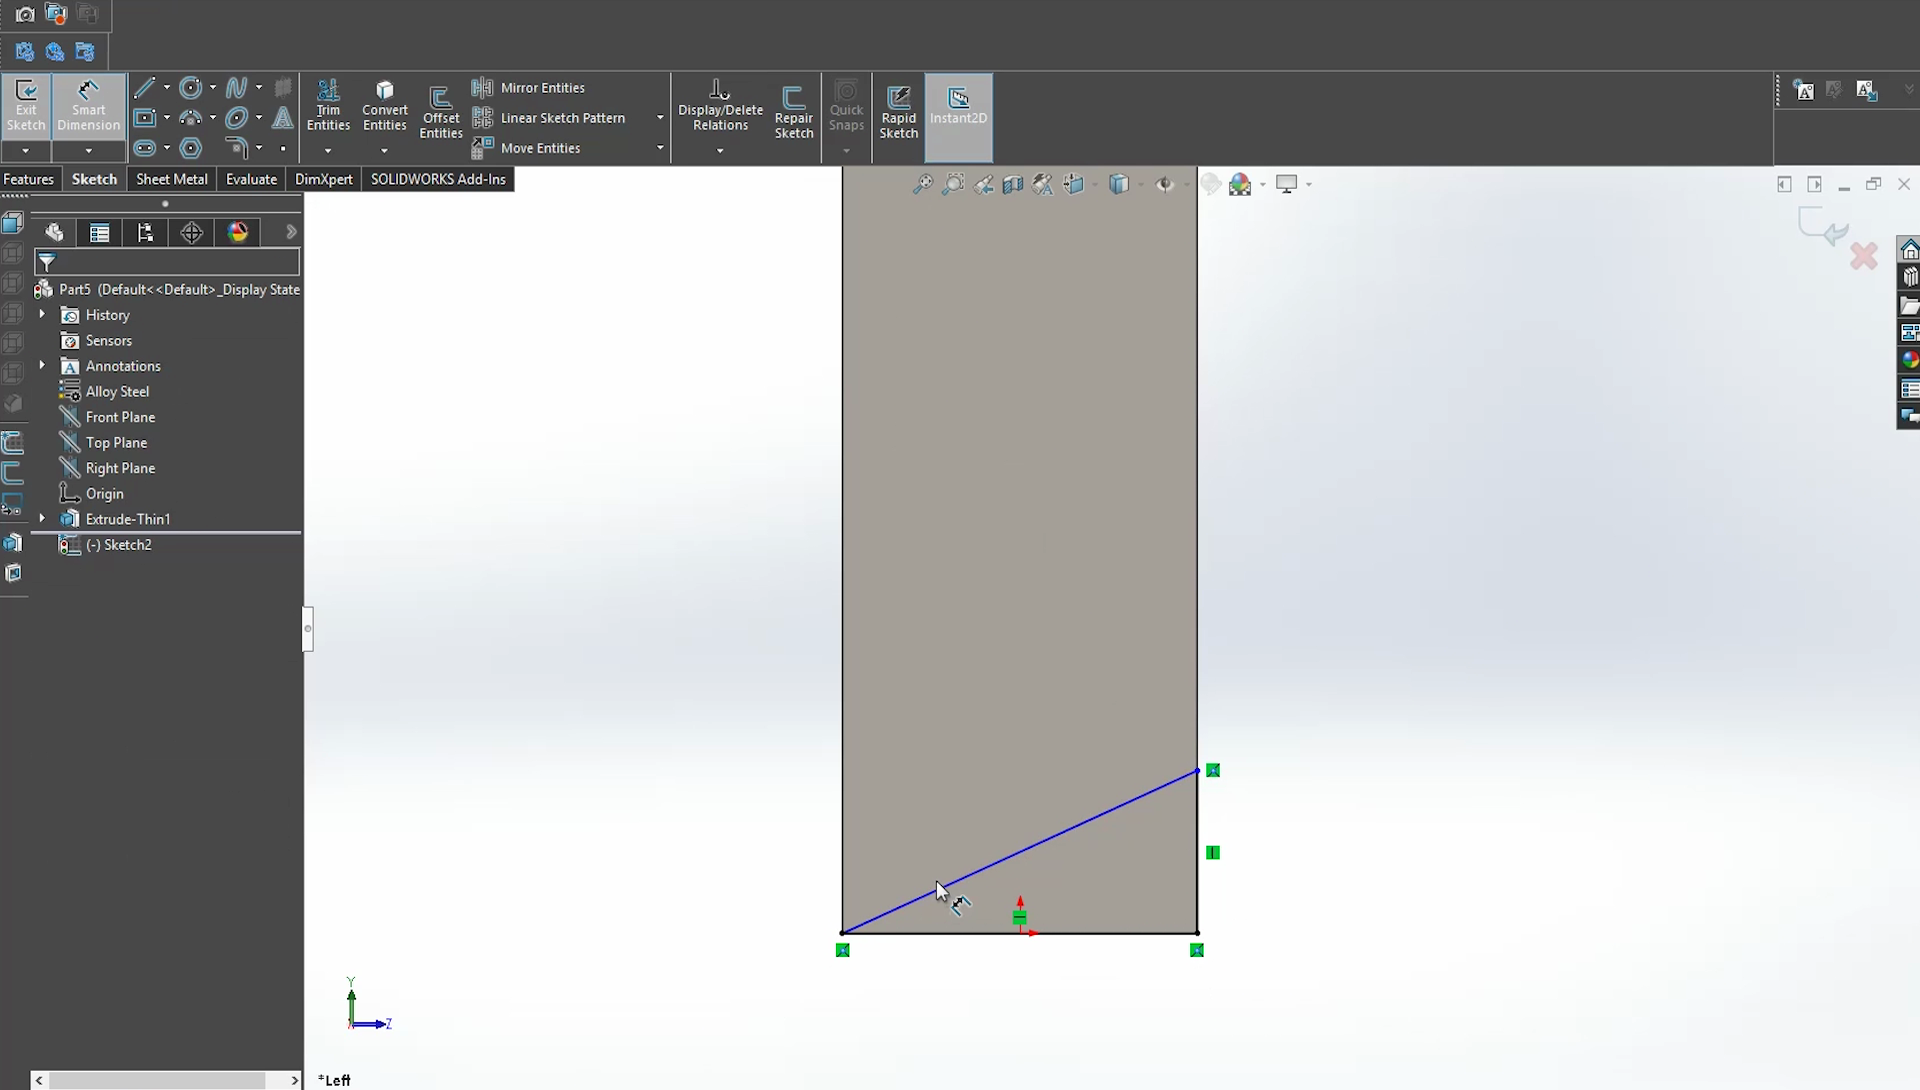Select the Centerpoint Arc tool
This screenshot has height=1090, width=1920.
point(191,118)
